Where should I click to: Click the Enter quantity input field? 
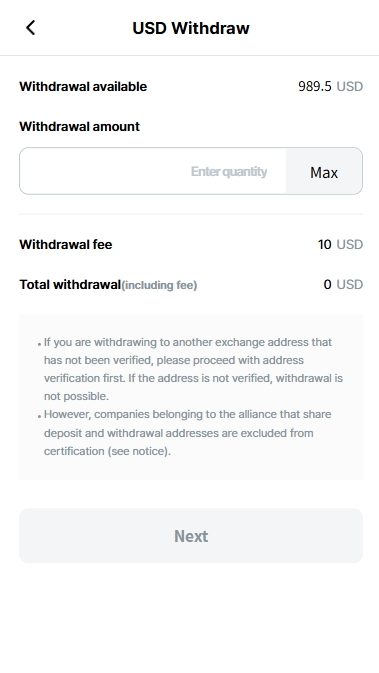click(x=153, y=171)
